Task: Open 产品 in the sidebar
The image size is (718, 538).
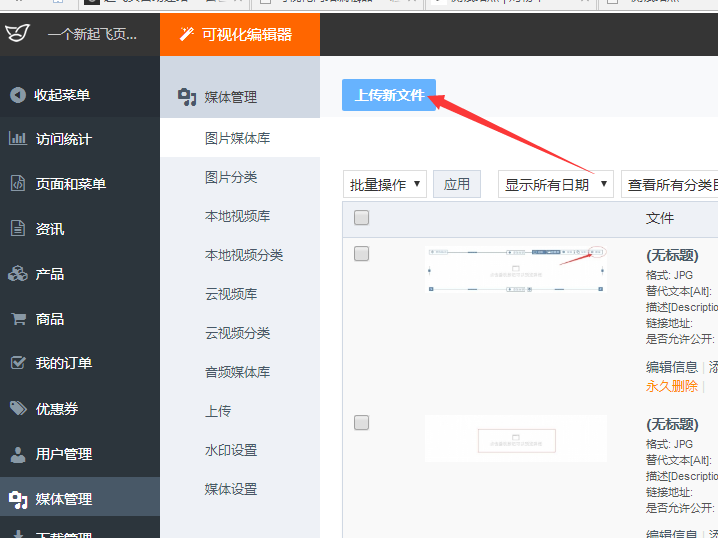Action: point(50,274)
